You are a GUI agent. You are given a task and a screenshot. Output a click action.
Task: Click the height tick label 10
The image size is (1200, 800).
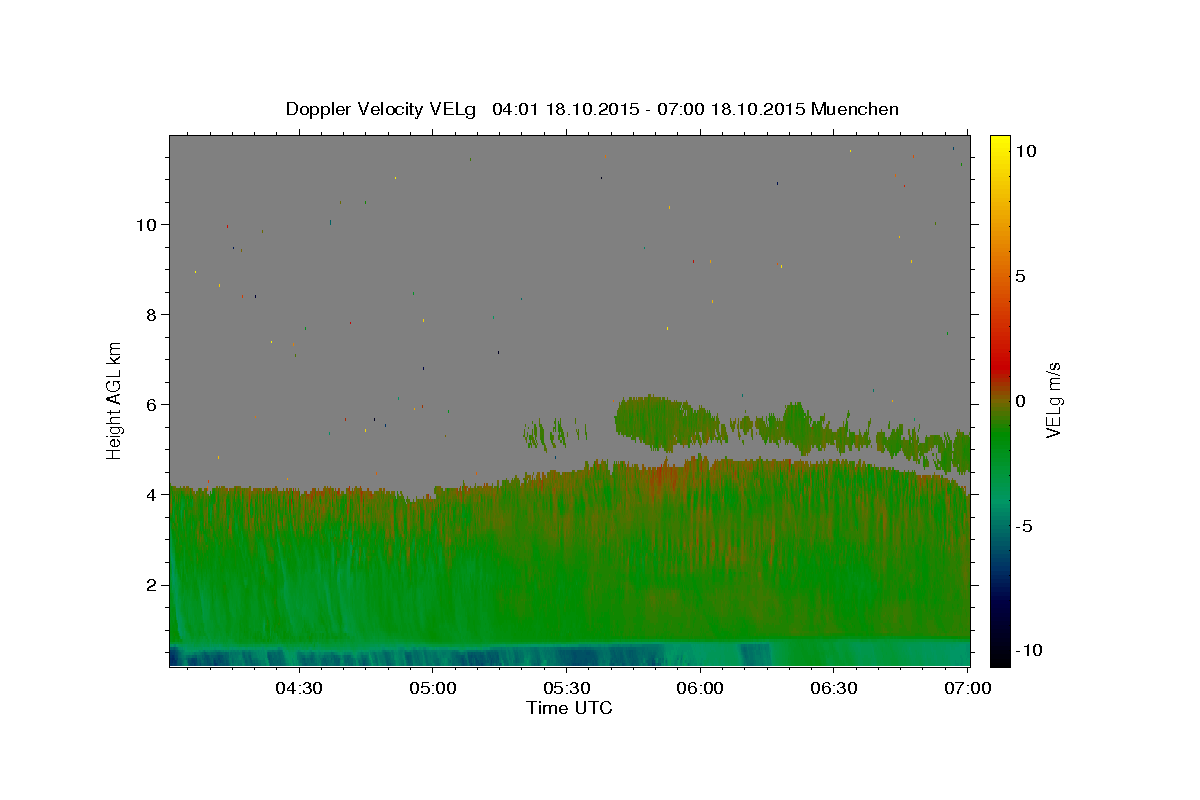146,224
